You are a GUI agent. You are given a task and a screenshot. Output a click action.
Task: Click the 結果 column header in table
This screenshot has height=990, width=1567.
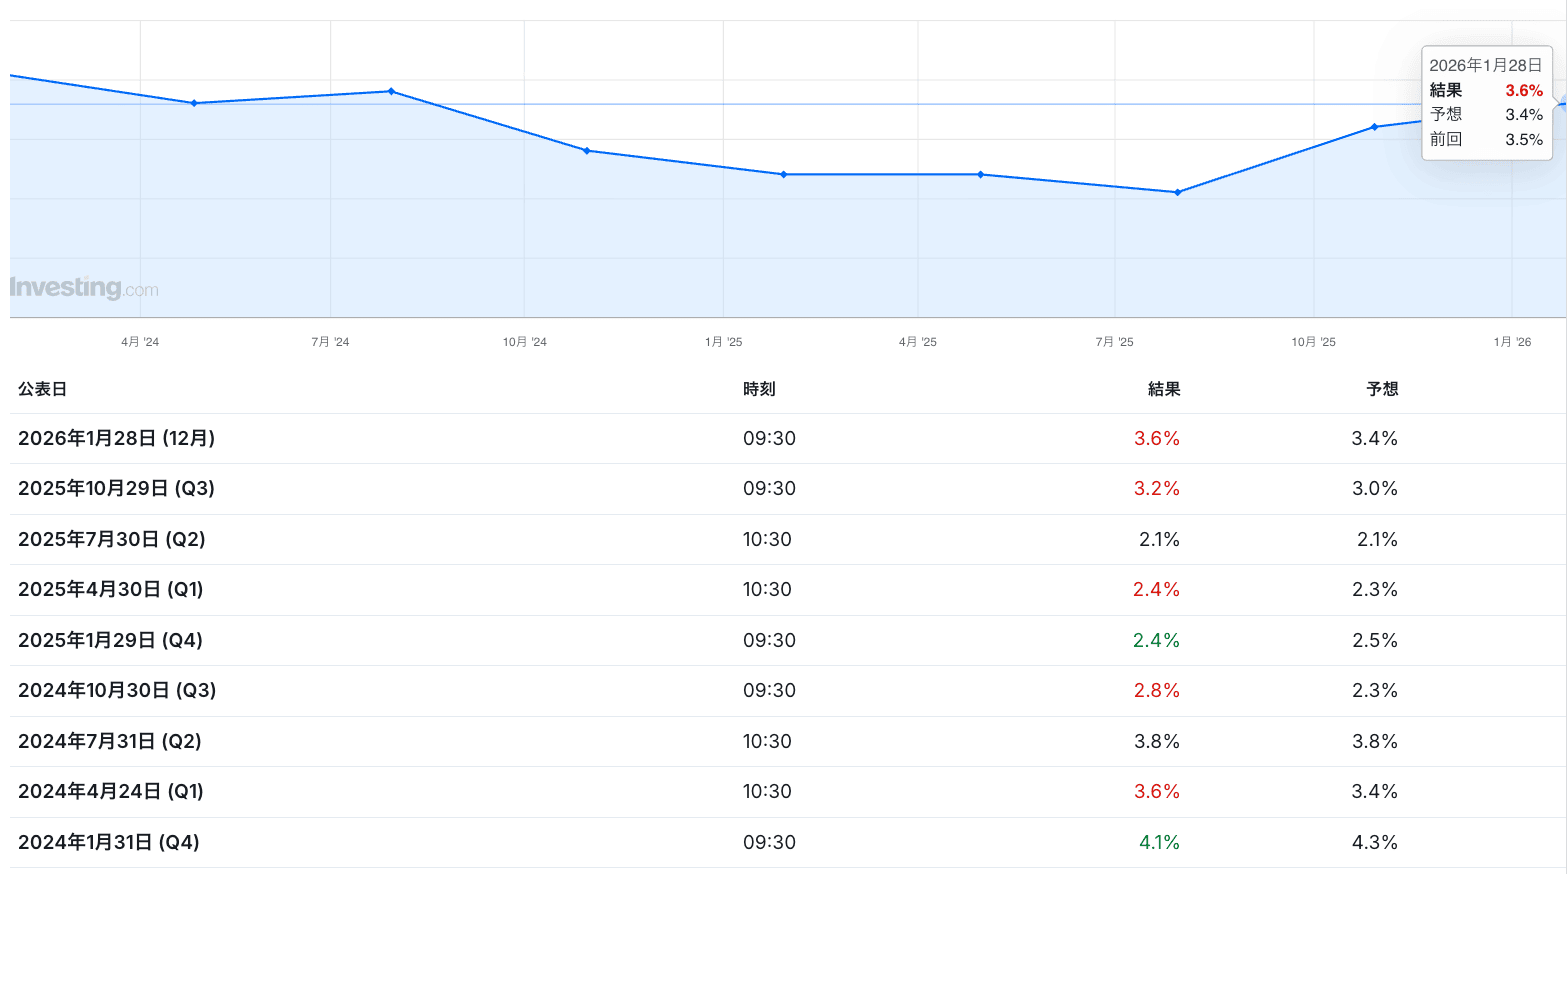pyautogui.click(x=1163, y=389)
